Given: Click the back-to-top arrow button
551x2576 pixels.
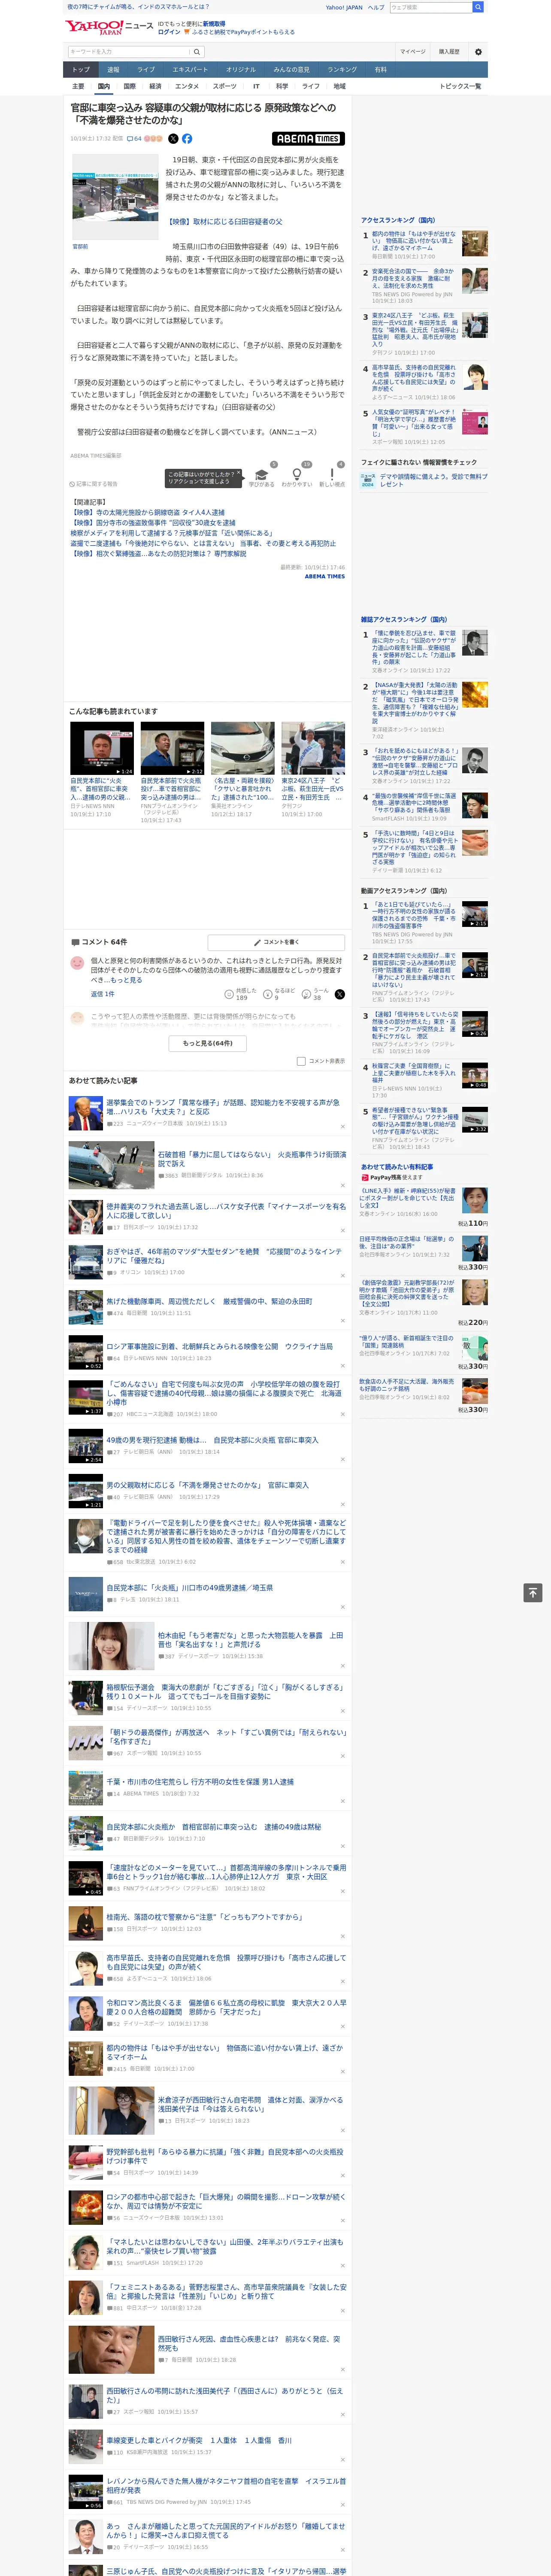Looking at the screenshot, I should (x=533, y=1593).
